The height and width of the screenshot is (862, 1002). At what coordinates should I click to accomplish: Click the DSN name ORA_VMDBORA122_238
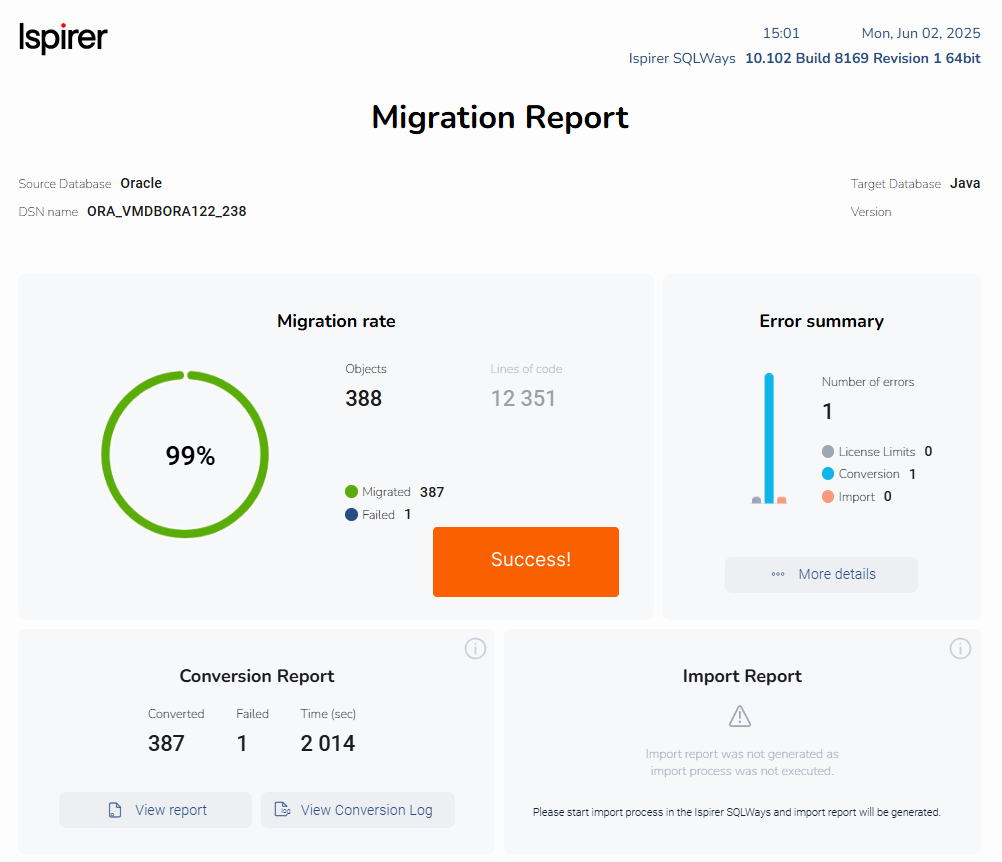tap(166, 211)
